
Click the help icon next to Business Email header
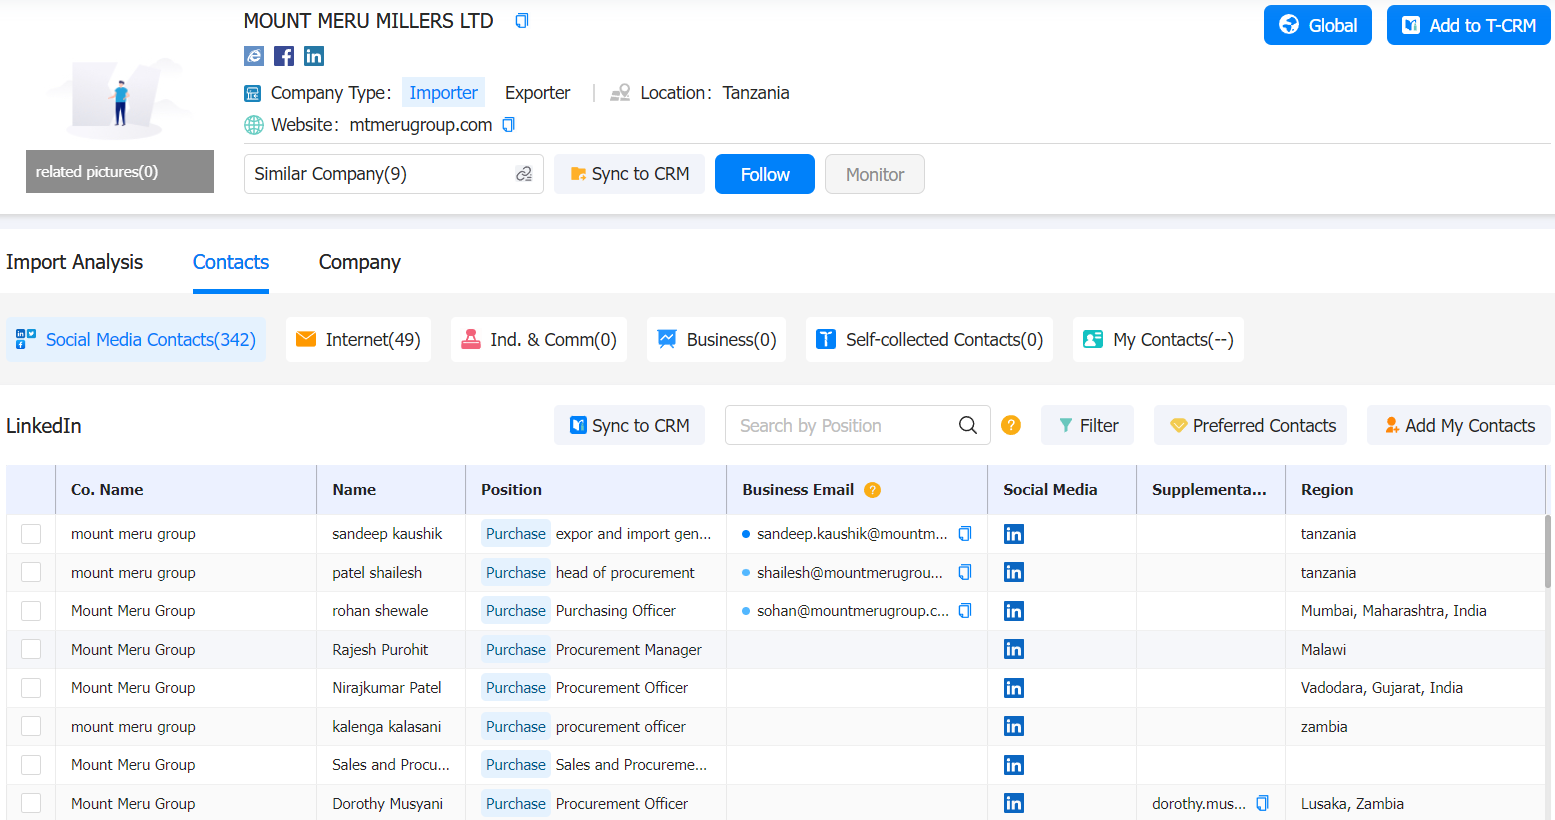(x=872, y=490)
